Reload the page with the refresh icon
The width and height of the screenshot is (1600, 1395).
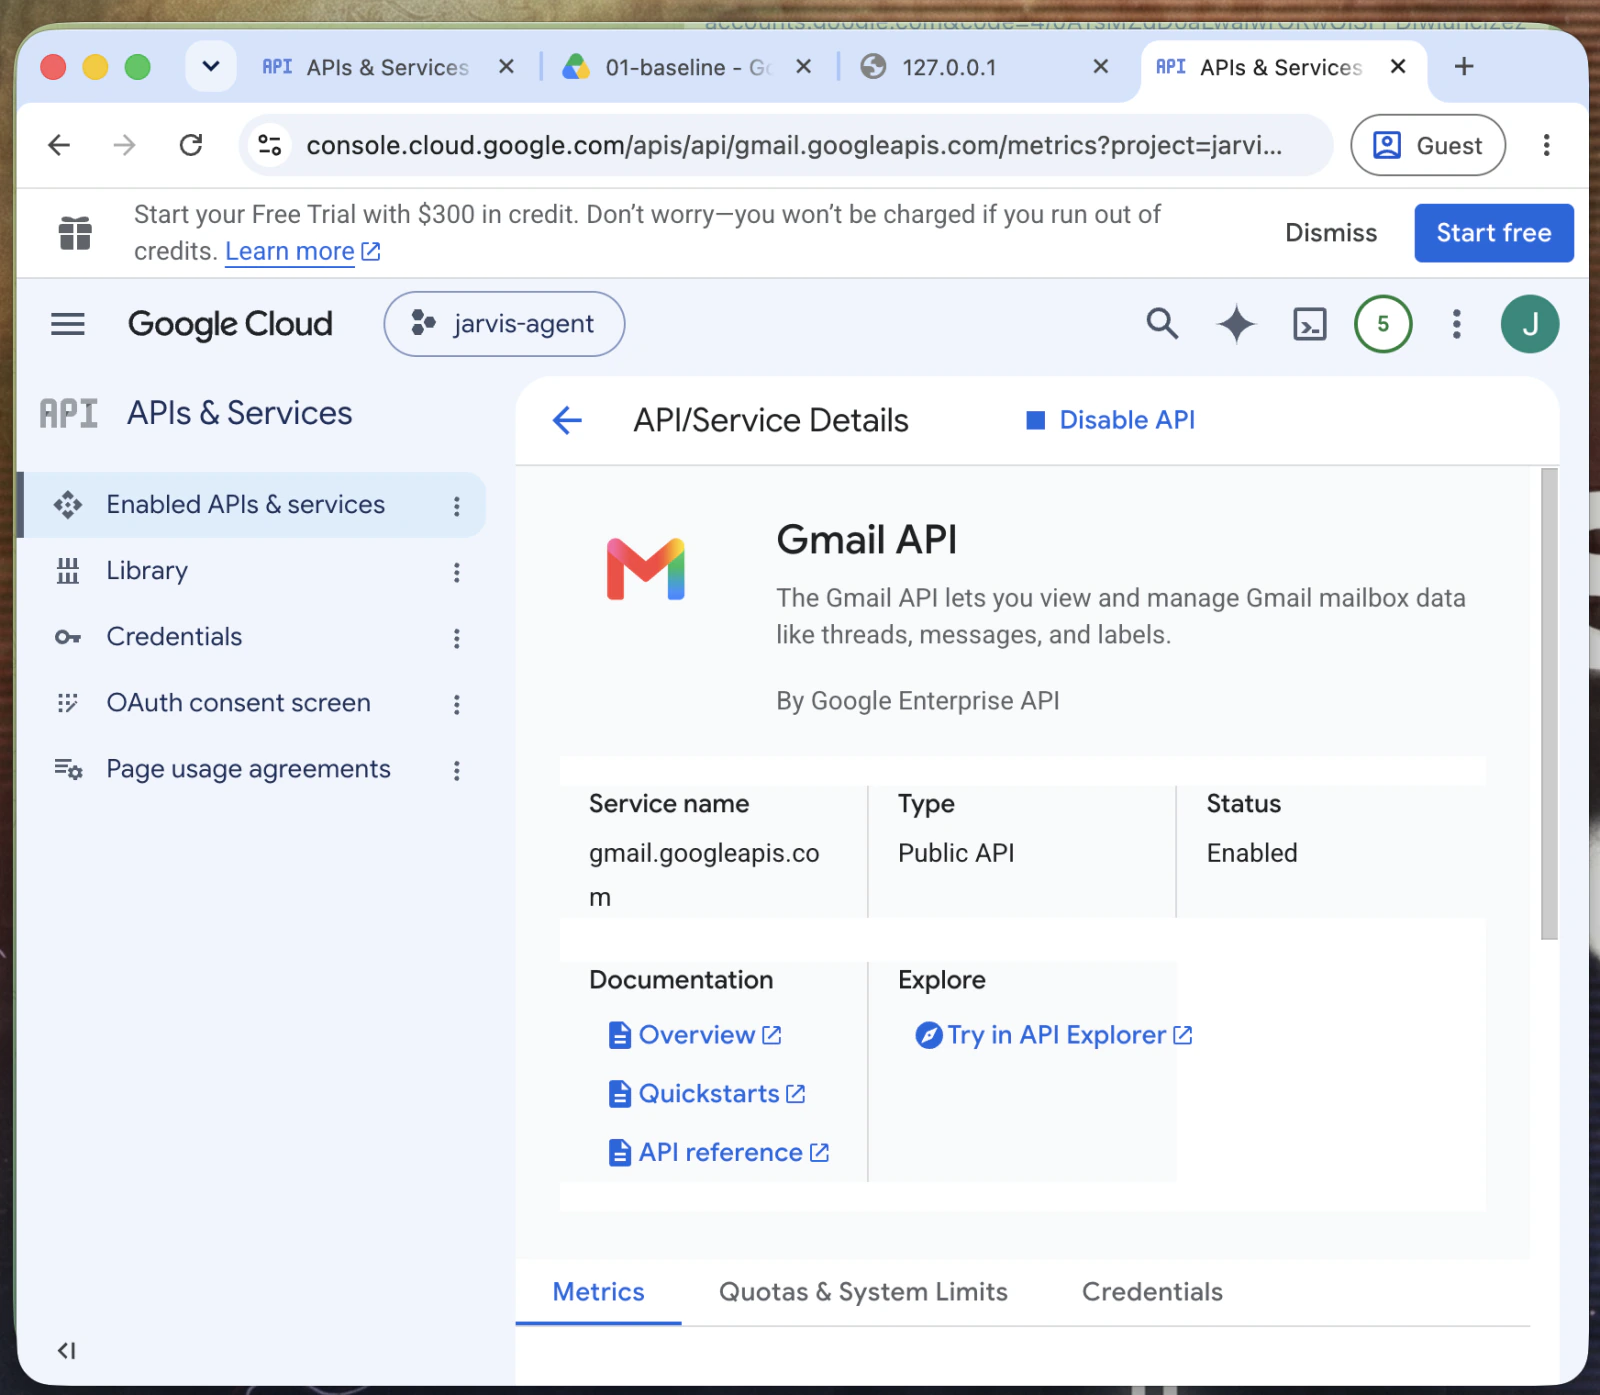[191, 145]
